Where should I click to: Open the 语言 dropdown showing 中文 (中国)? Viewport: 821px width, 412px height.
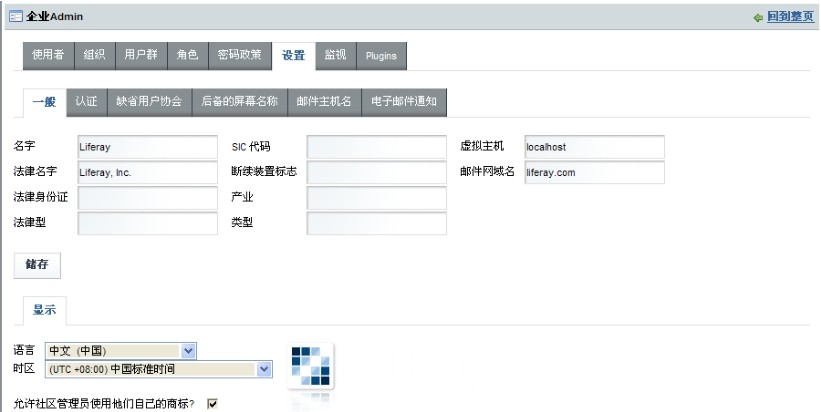[x=121, y=351]
